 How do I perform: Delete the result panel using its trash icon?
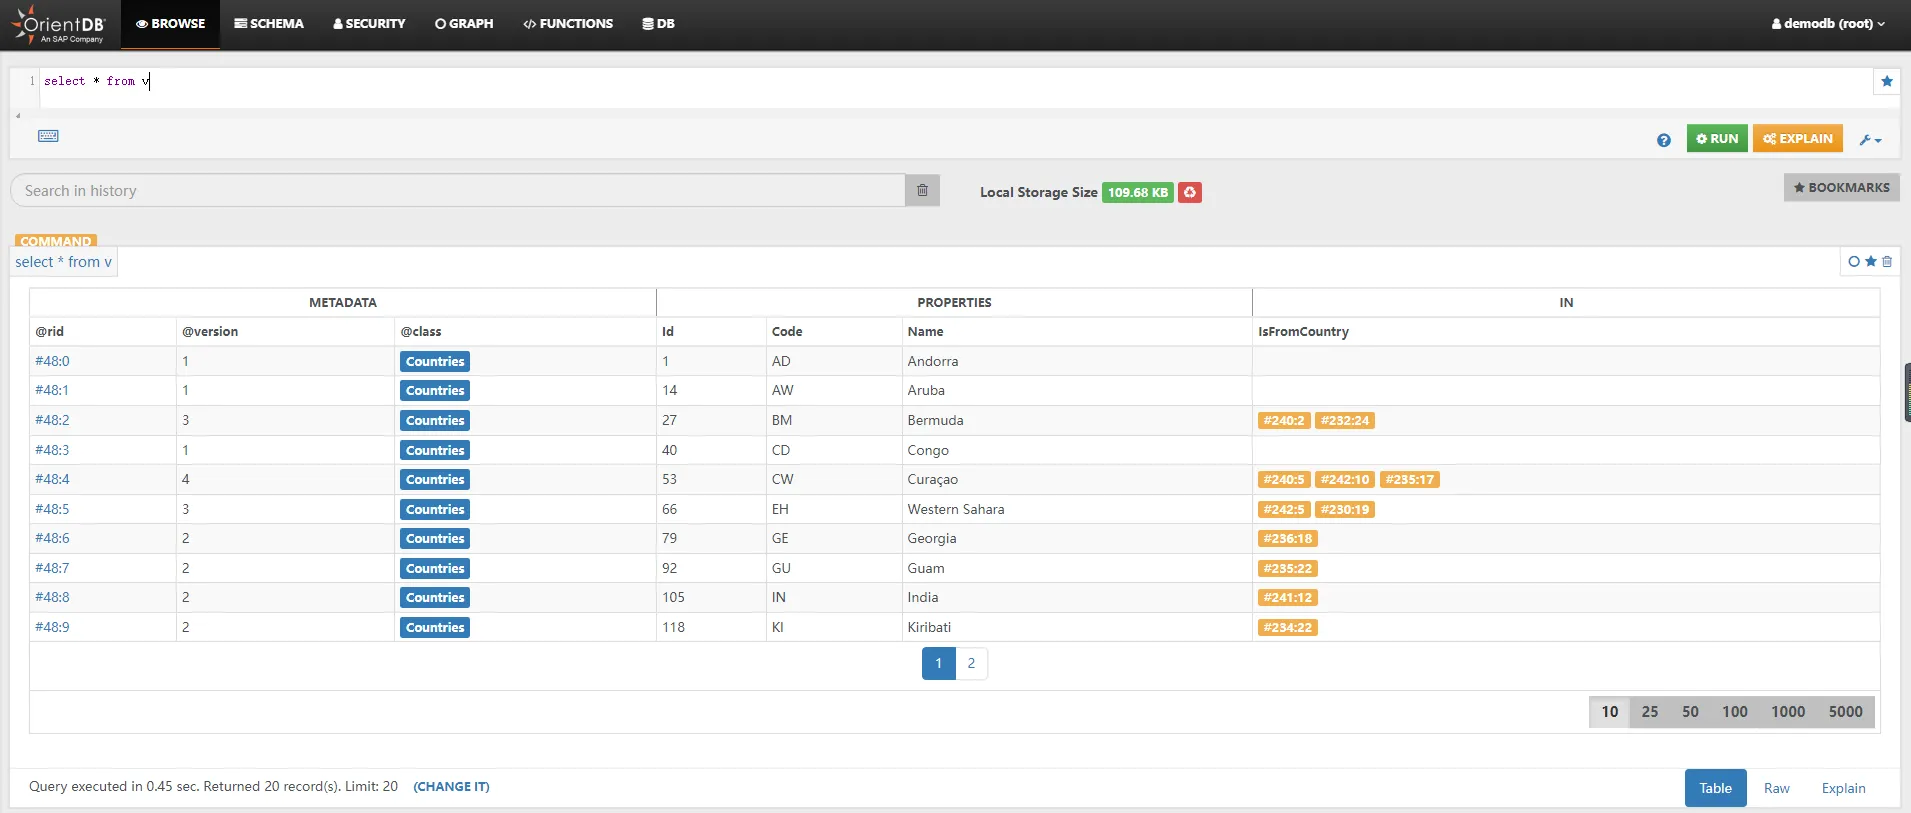click(1887, 262)
